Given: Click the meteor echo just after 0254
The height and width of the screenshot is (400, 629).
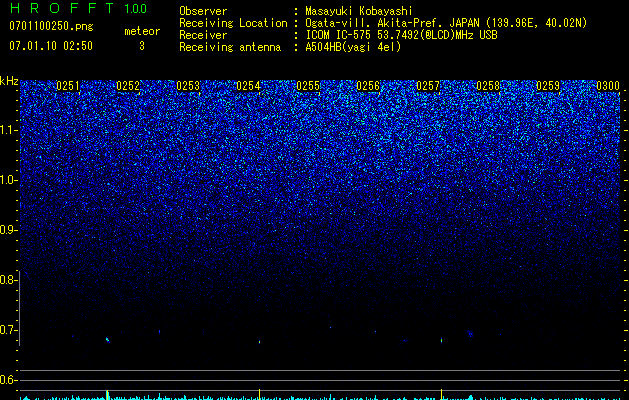Looking at the screenshot, I should point(260,342).
